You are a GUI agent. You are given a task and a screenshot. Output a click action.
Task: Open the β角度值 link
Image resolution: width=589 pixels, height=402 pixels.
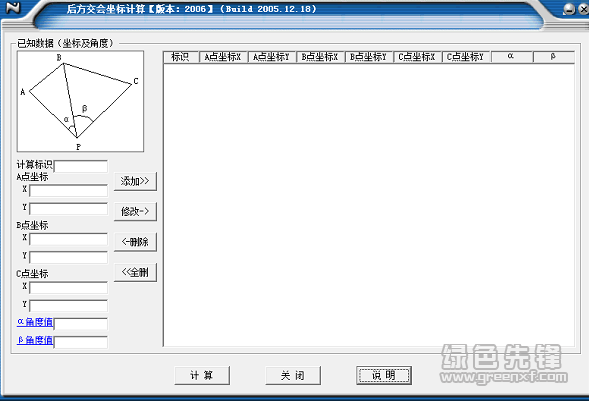pos(35,340)
